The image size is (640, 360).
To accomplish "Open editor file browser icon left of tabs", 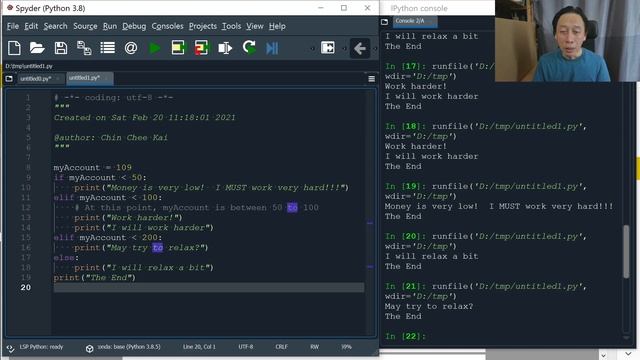I will [x=9, y=78].
